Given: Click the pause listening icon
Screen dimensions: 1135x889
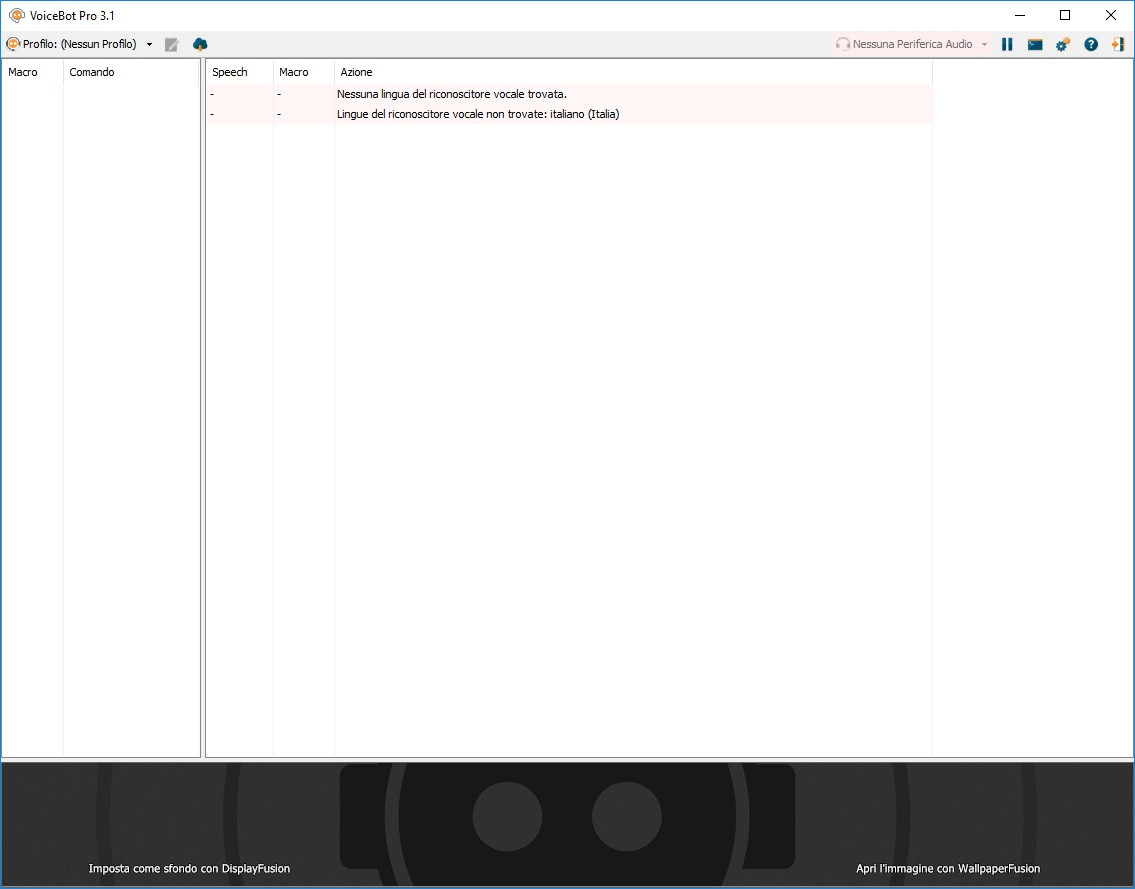Looking at the screenshot, I should pos(1007,44).
